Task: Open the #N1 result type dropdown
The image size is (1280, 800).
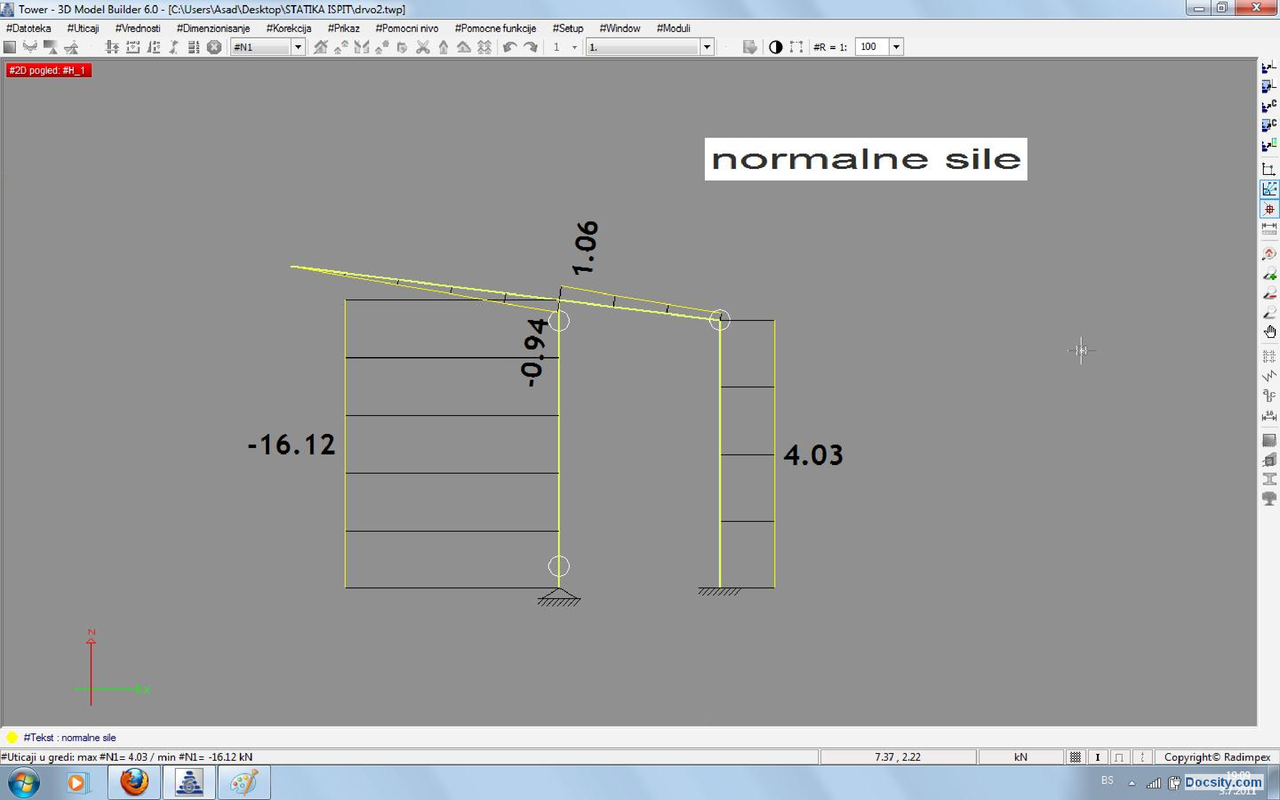Action: [x=297, y=47]
